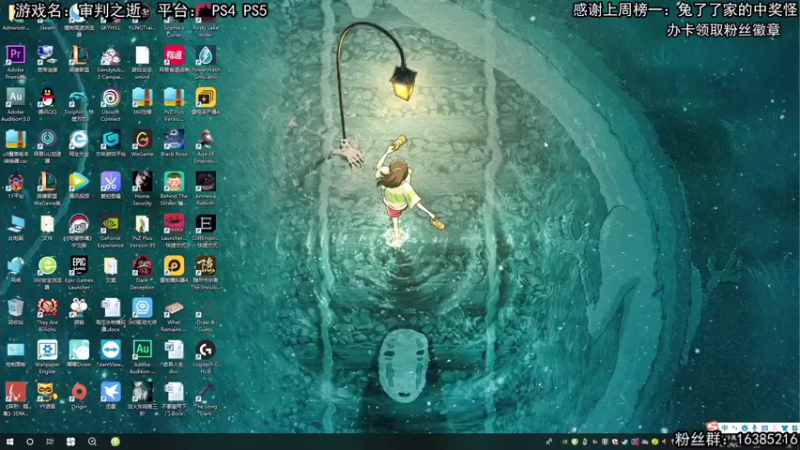The width and height of the screenshot is (800, 450).
Task: Open PvZ Plus Version 95 folder
Action: click(142, 223)
